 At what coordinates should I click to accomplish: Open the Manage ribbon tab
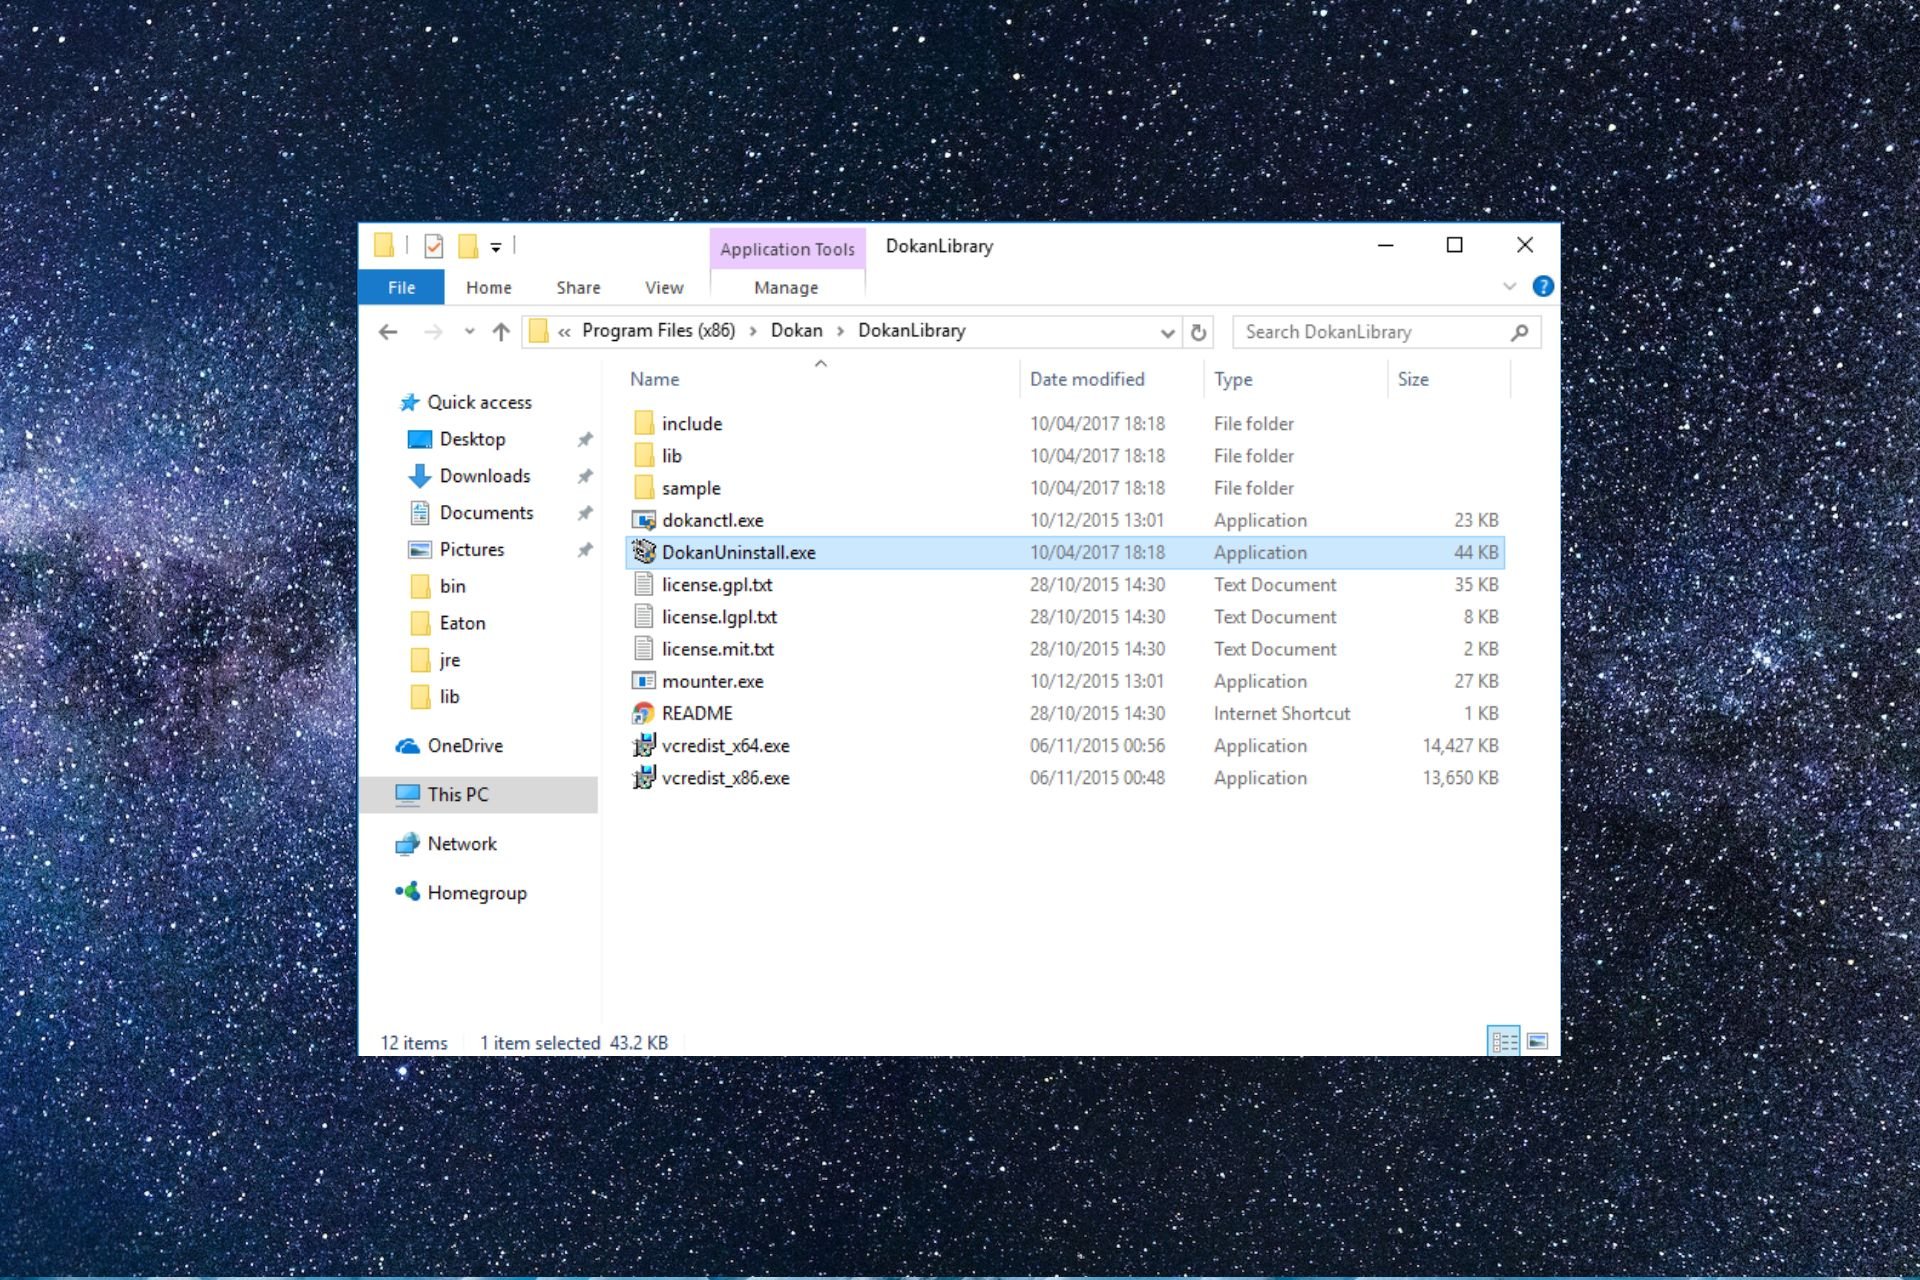(x=786, y=287)
